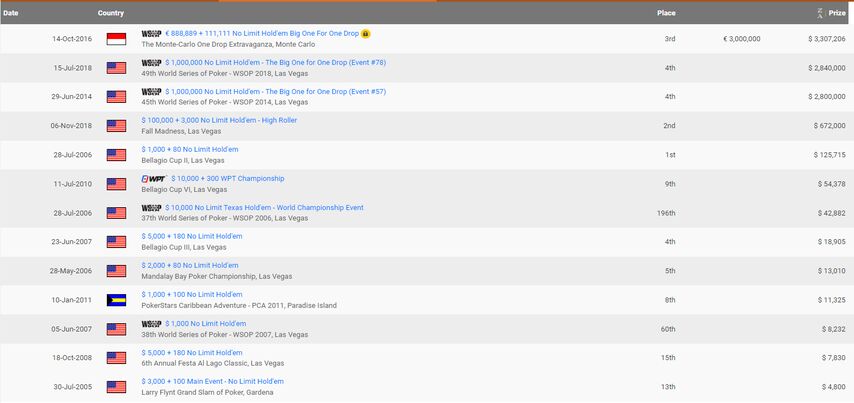Select the $ 672,000 prize cell
The image size is (854, 403).
click(830, 126)
